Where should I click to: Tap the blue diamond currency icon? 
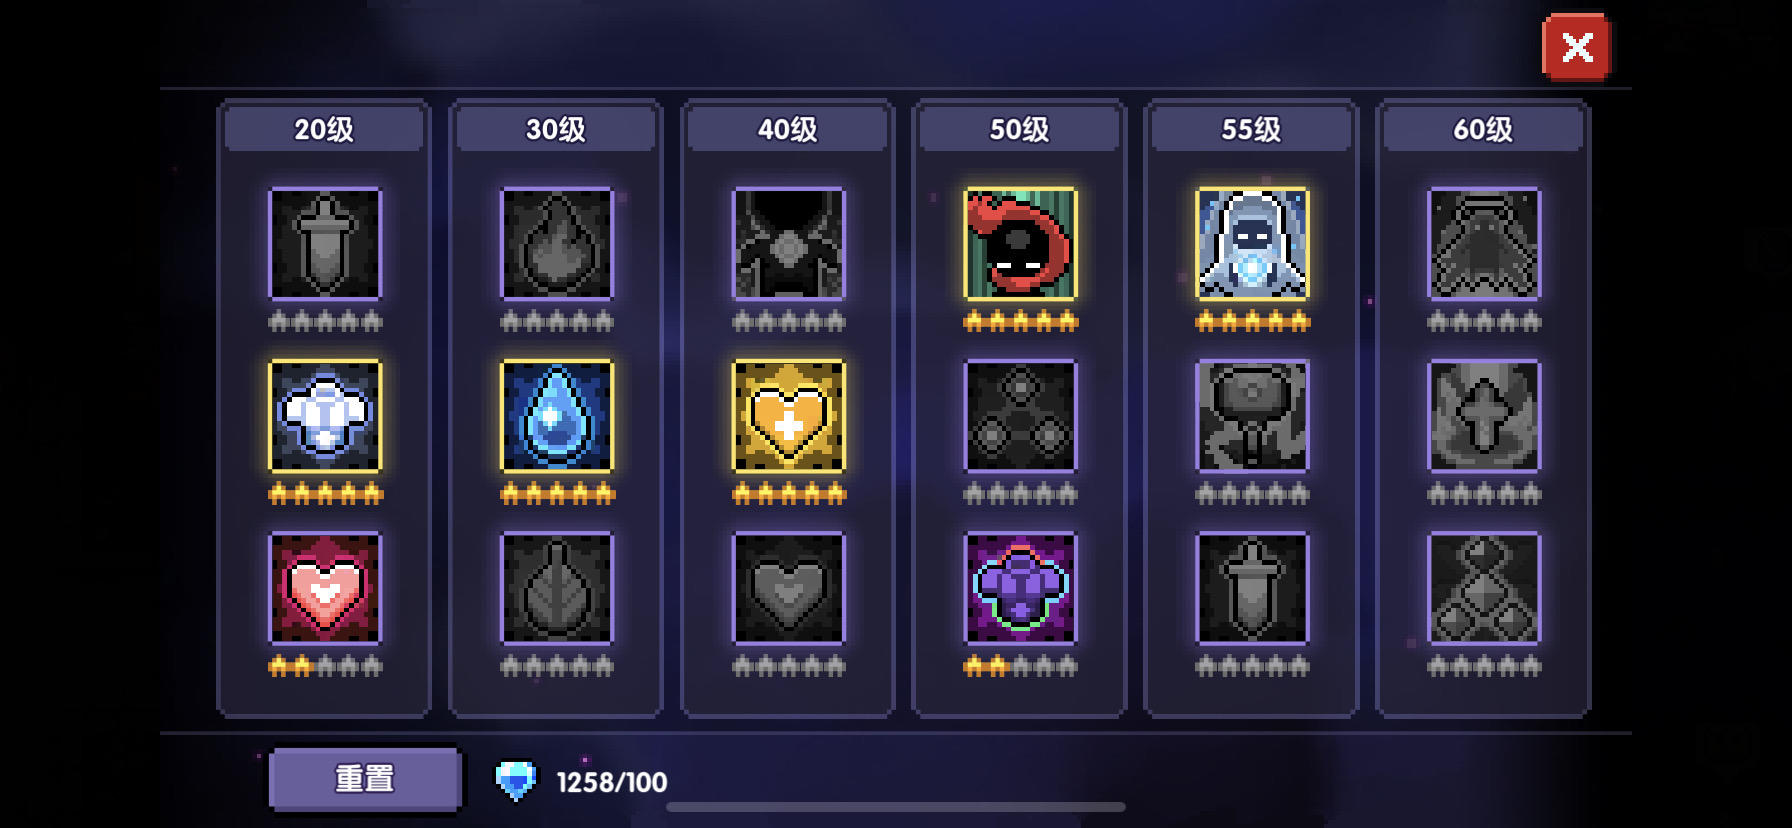point(516,780)
